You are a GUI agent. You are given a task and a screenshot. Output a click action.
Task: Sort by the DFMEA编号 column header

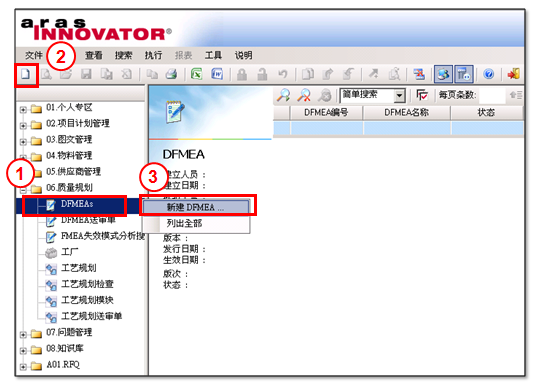(x=326, y=113)
